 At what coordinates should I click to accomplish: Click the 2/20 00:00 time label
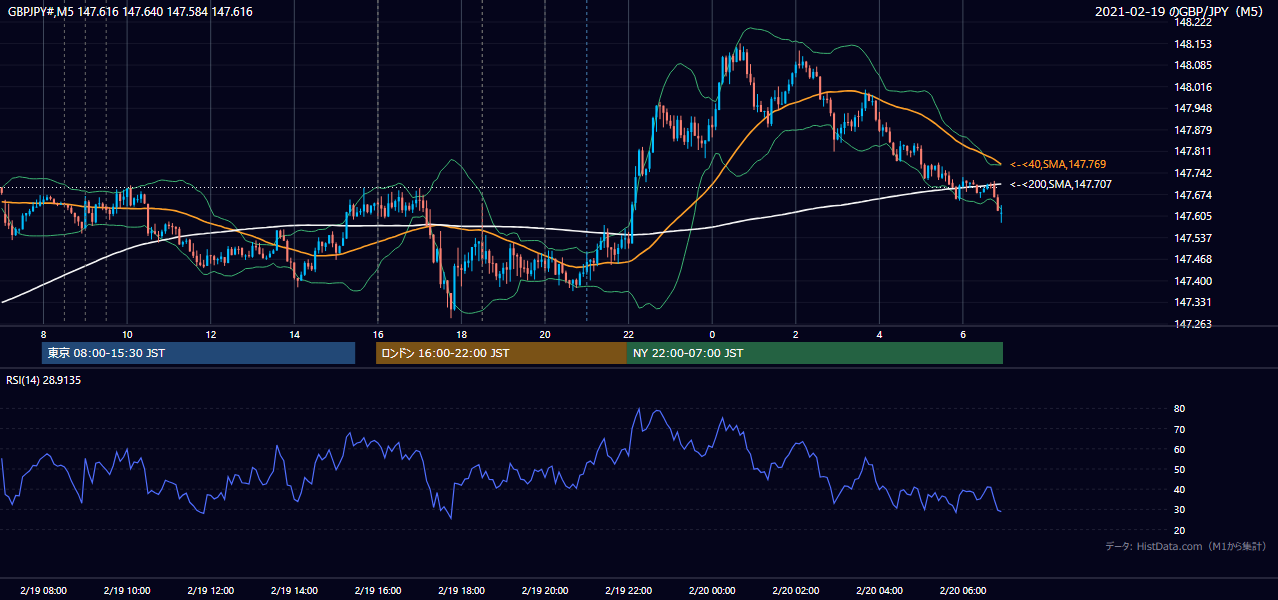[711, 591]
